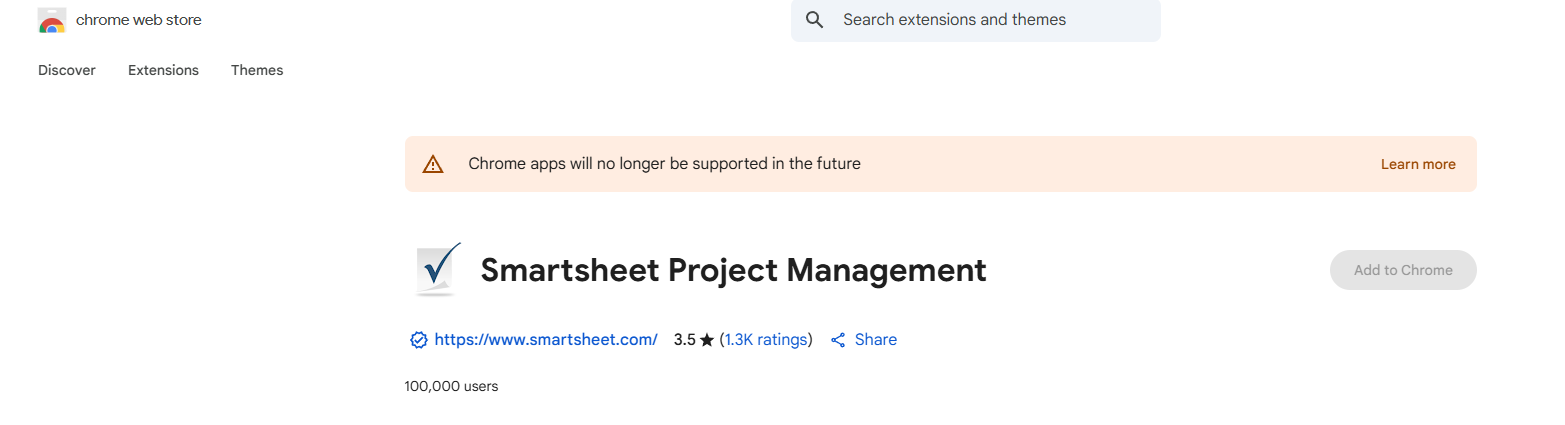
Task: Visit the https://www.smartsheet.com/ publisher link
Action: point(546,340)
